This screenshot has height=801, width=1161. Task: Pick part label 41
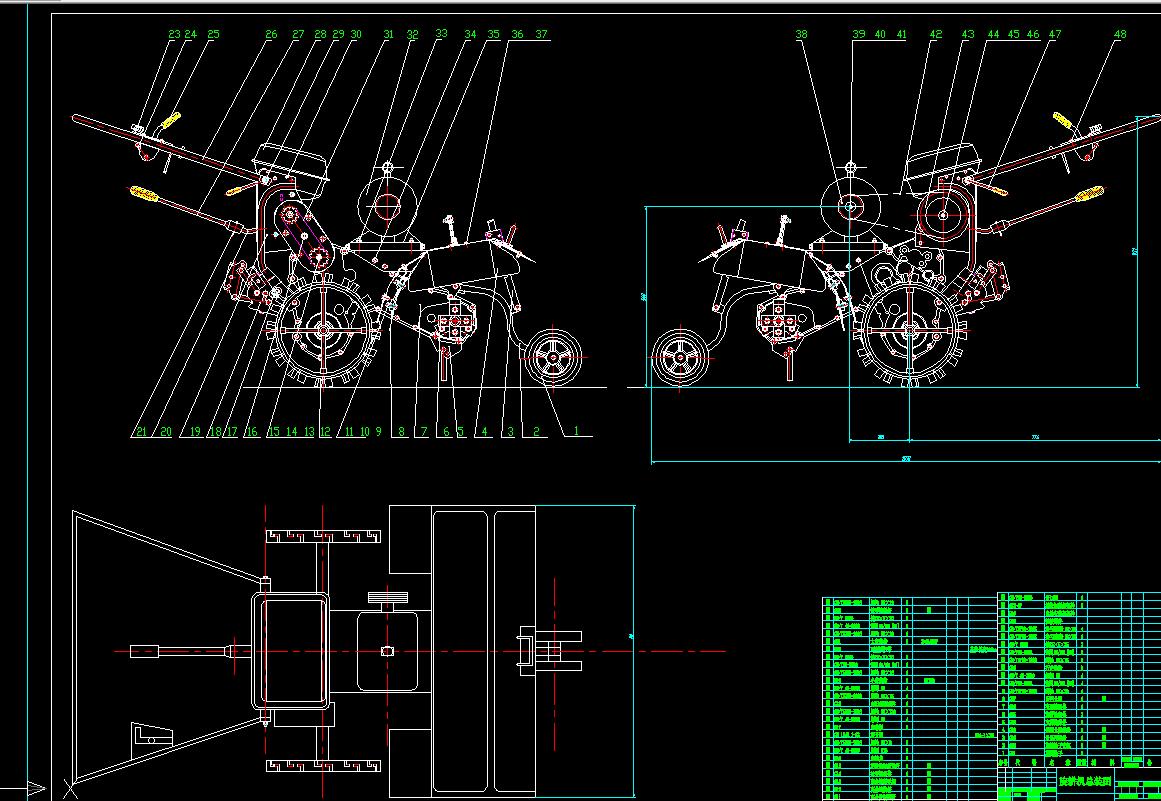(x=901, y=34)
